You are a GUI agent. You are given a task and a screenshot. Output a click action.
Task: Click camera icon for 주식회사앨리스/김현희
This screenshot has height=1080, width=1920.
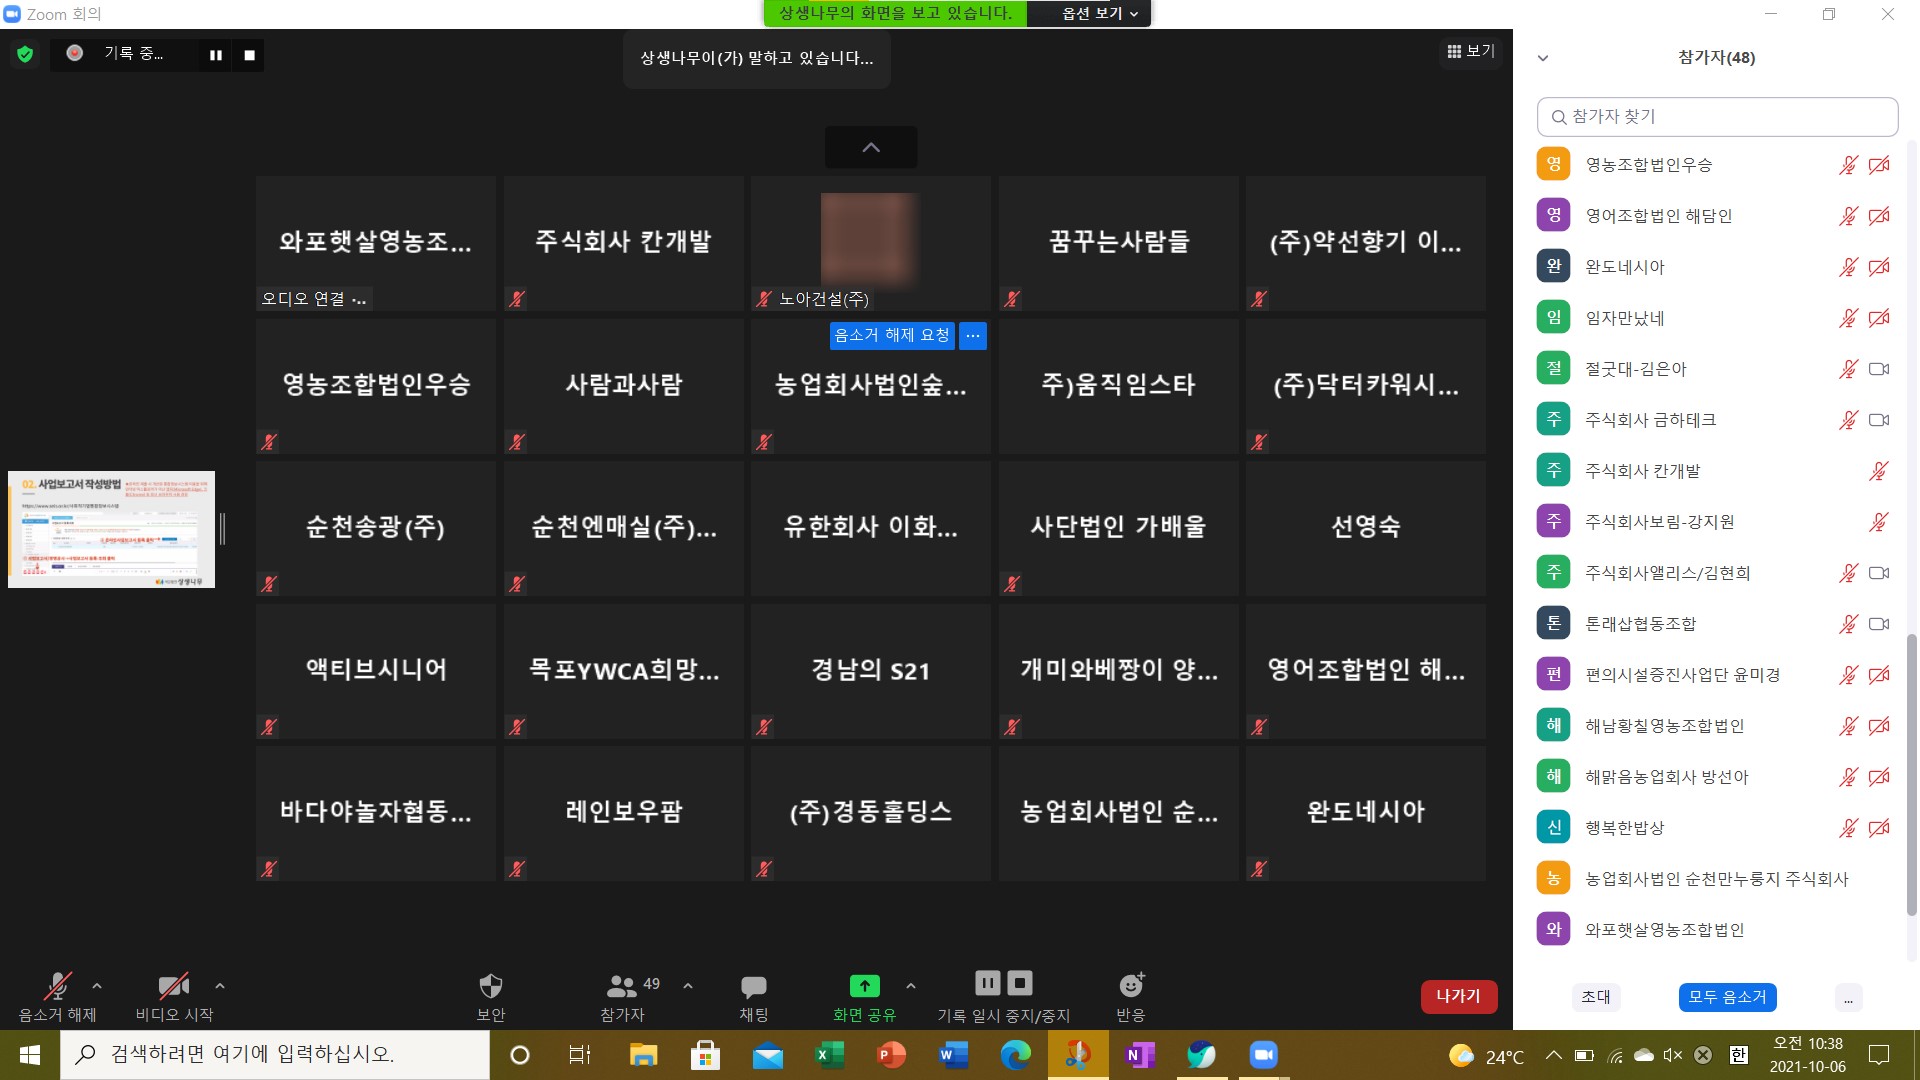[1879, 573]
